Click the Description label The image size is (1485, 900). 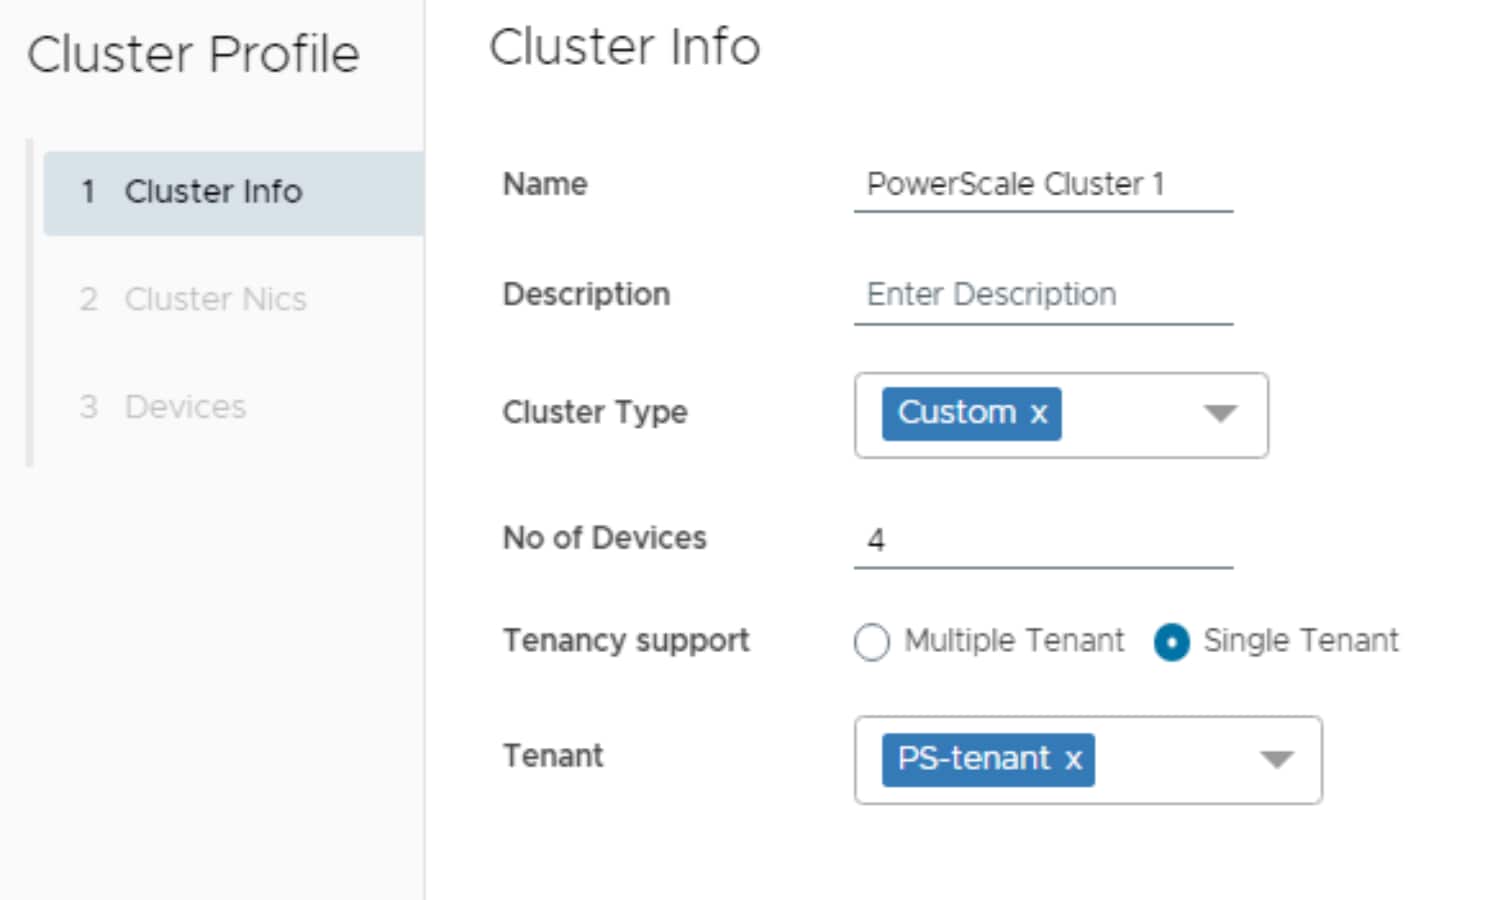586,295
